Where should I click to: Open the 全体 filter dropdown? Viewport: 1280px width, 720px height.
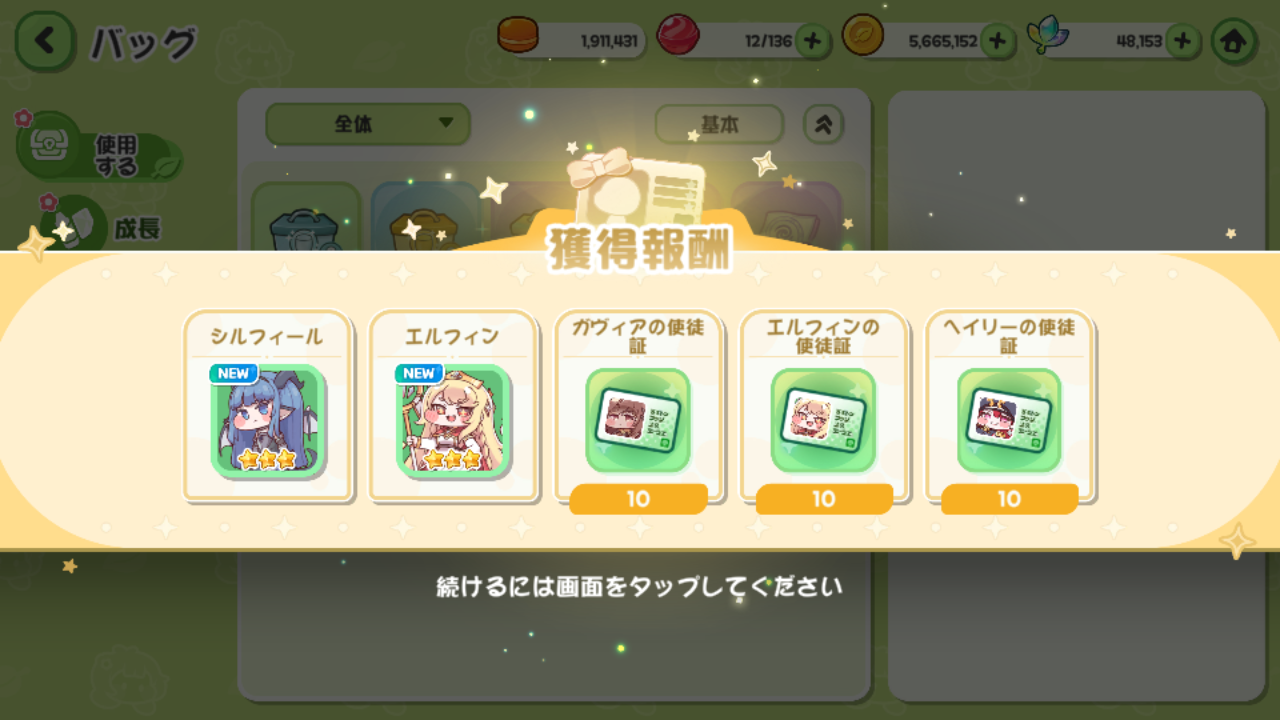pos(368,124)
